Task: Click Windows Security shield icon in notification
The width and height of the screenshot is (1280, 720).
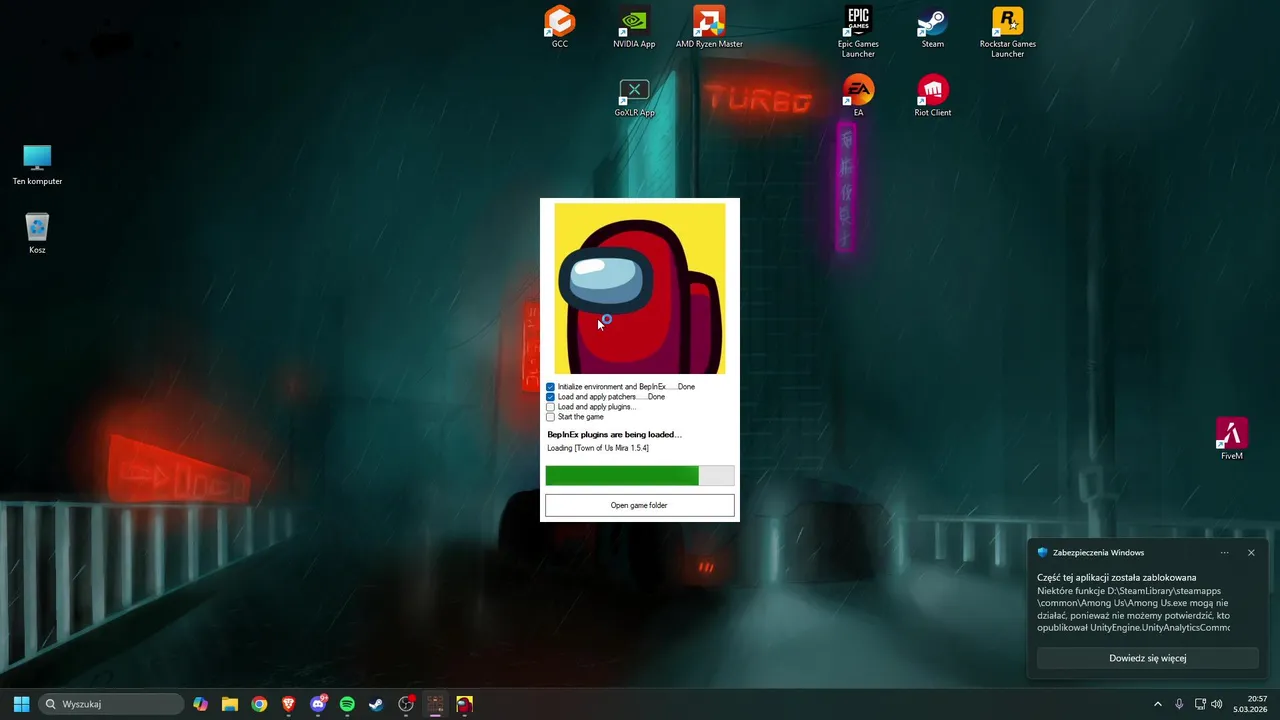Action: [x=1043, y=552]
